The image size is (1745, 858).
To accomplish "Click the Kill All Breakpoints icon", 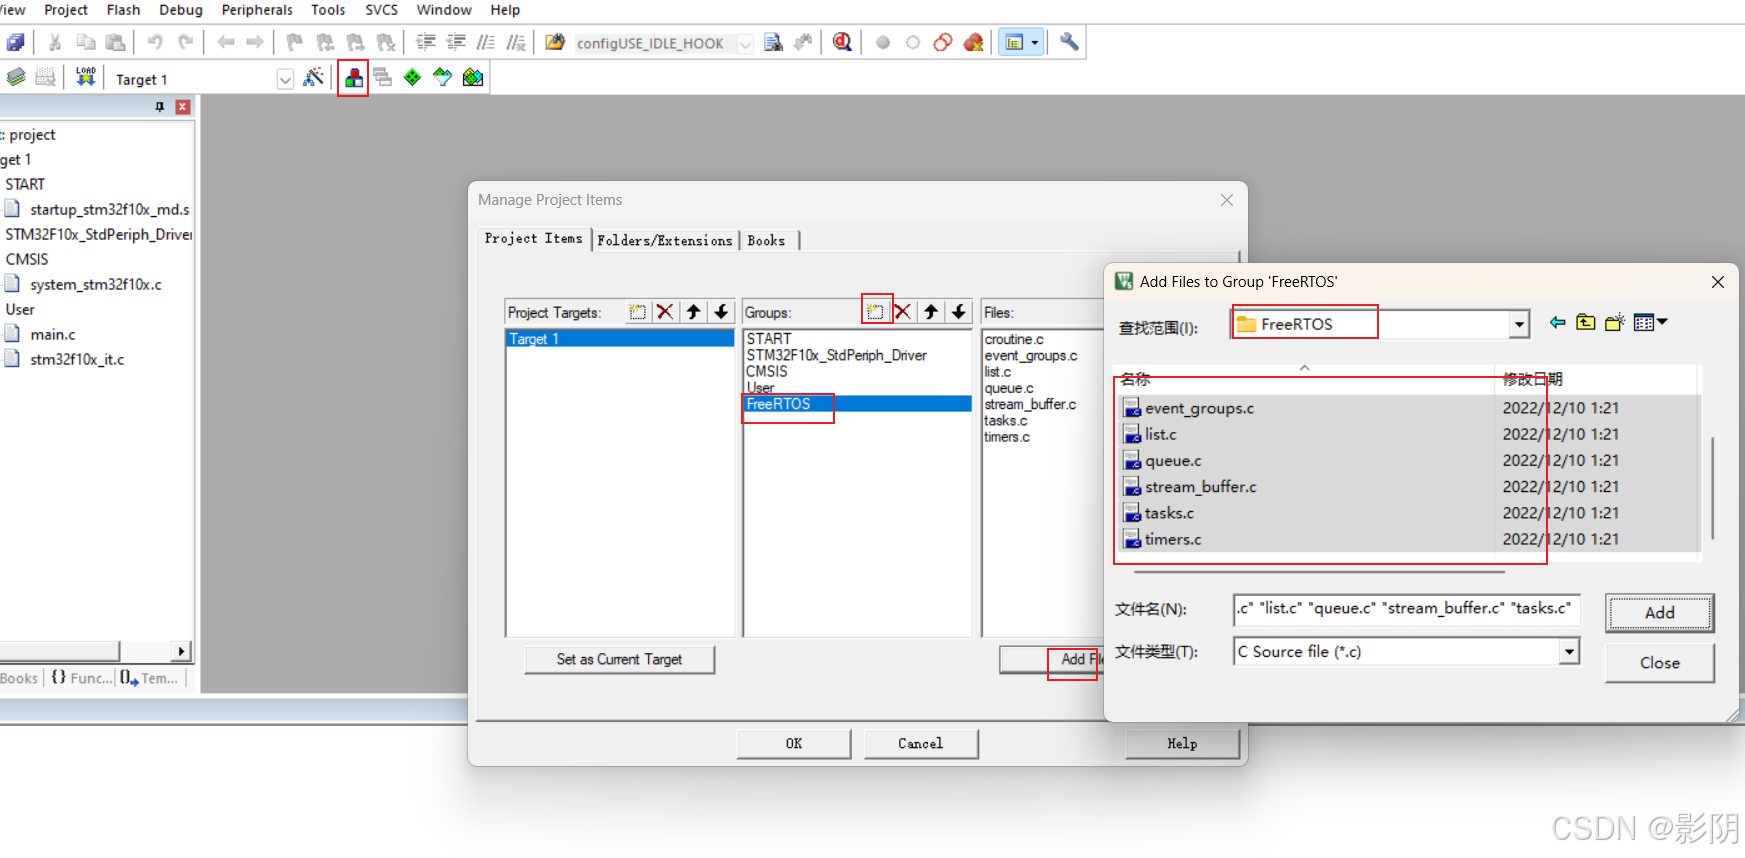I will [973, 42].
